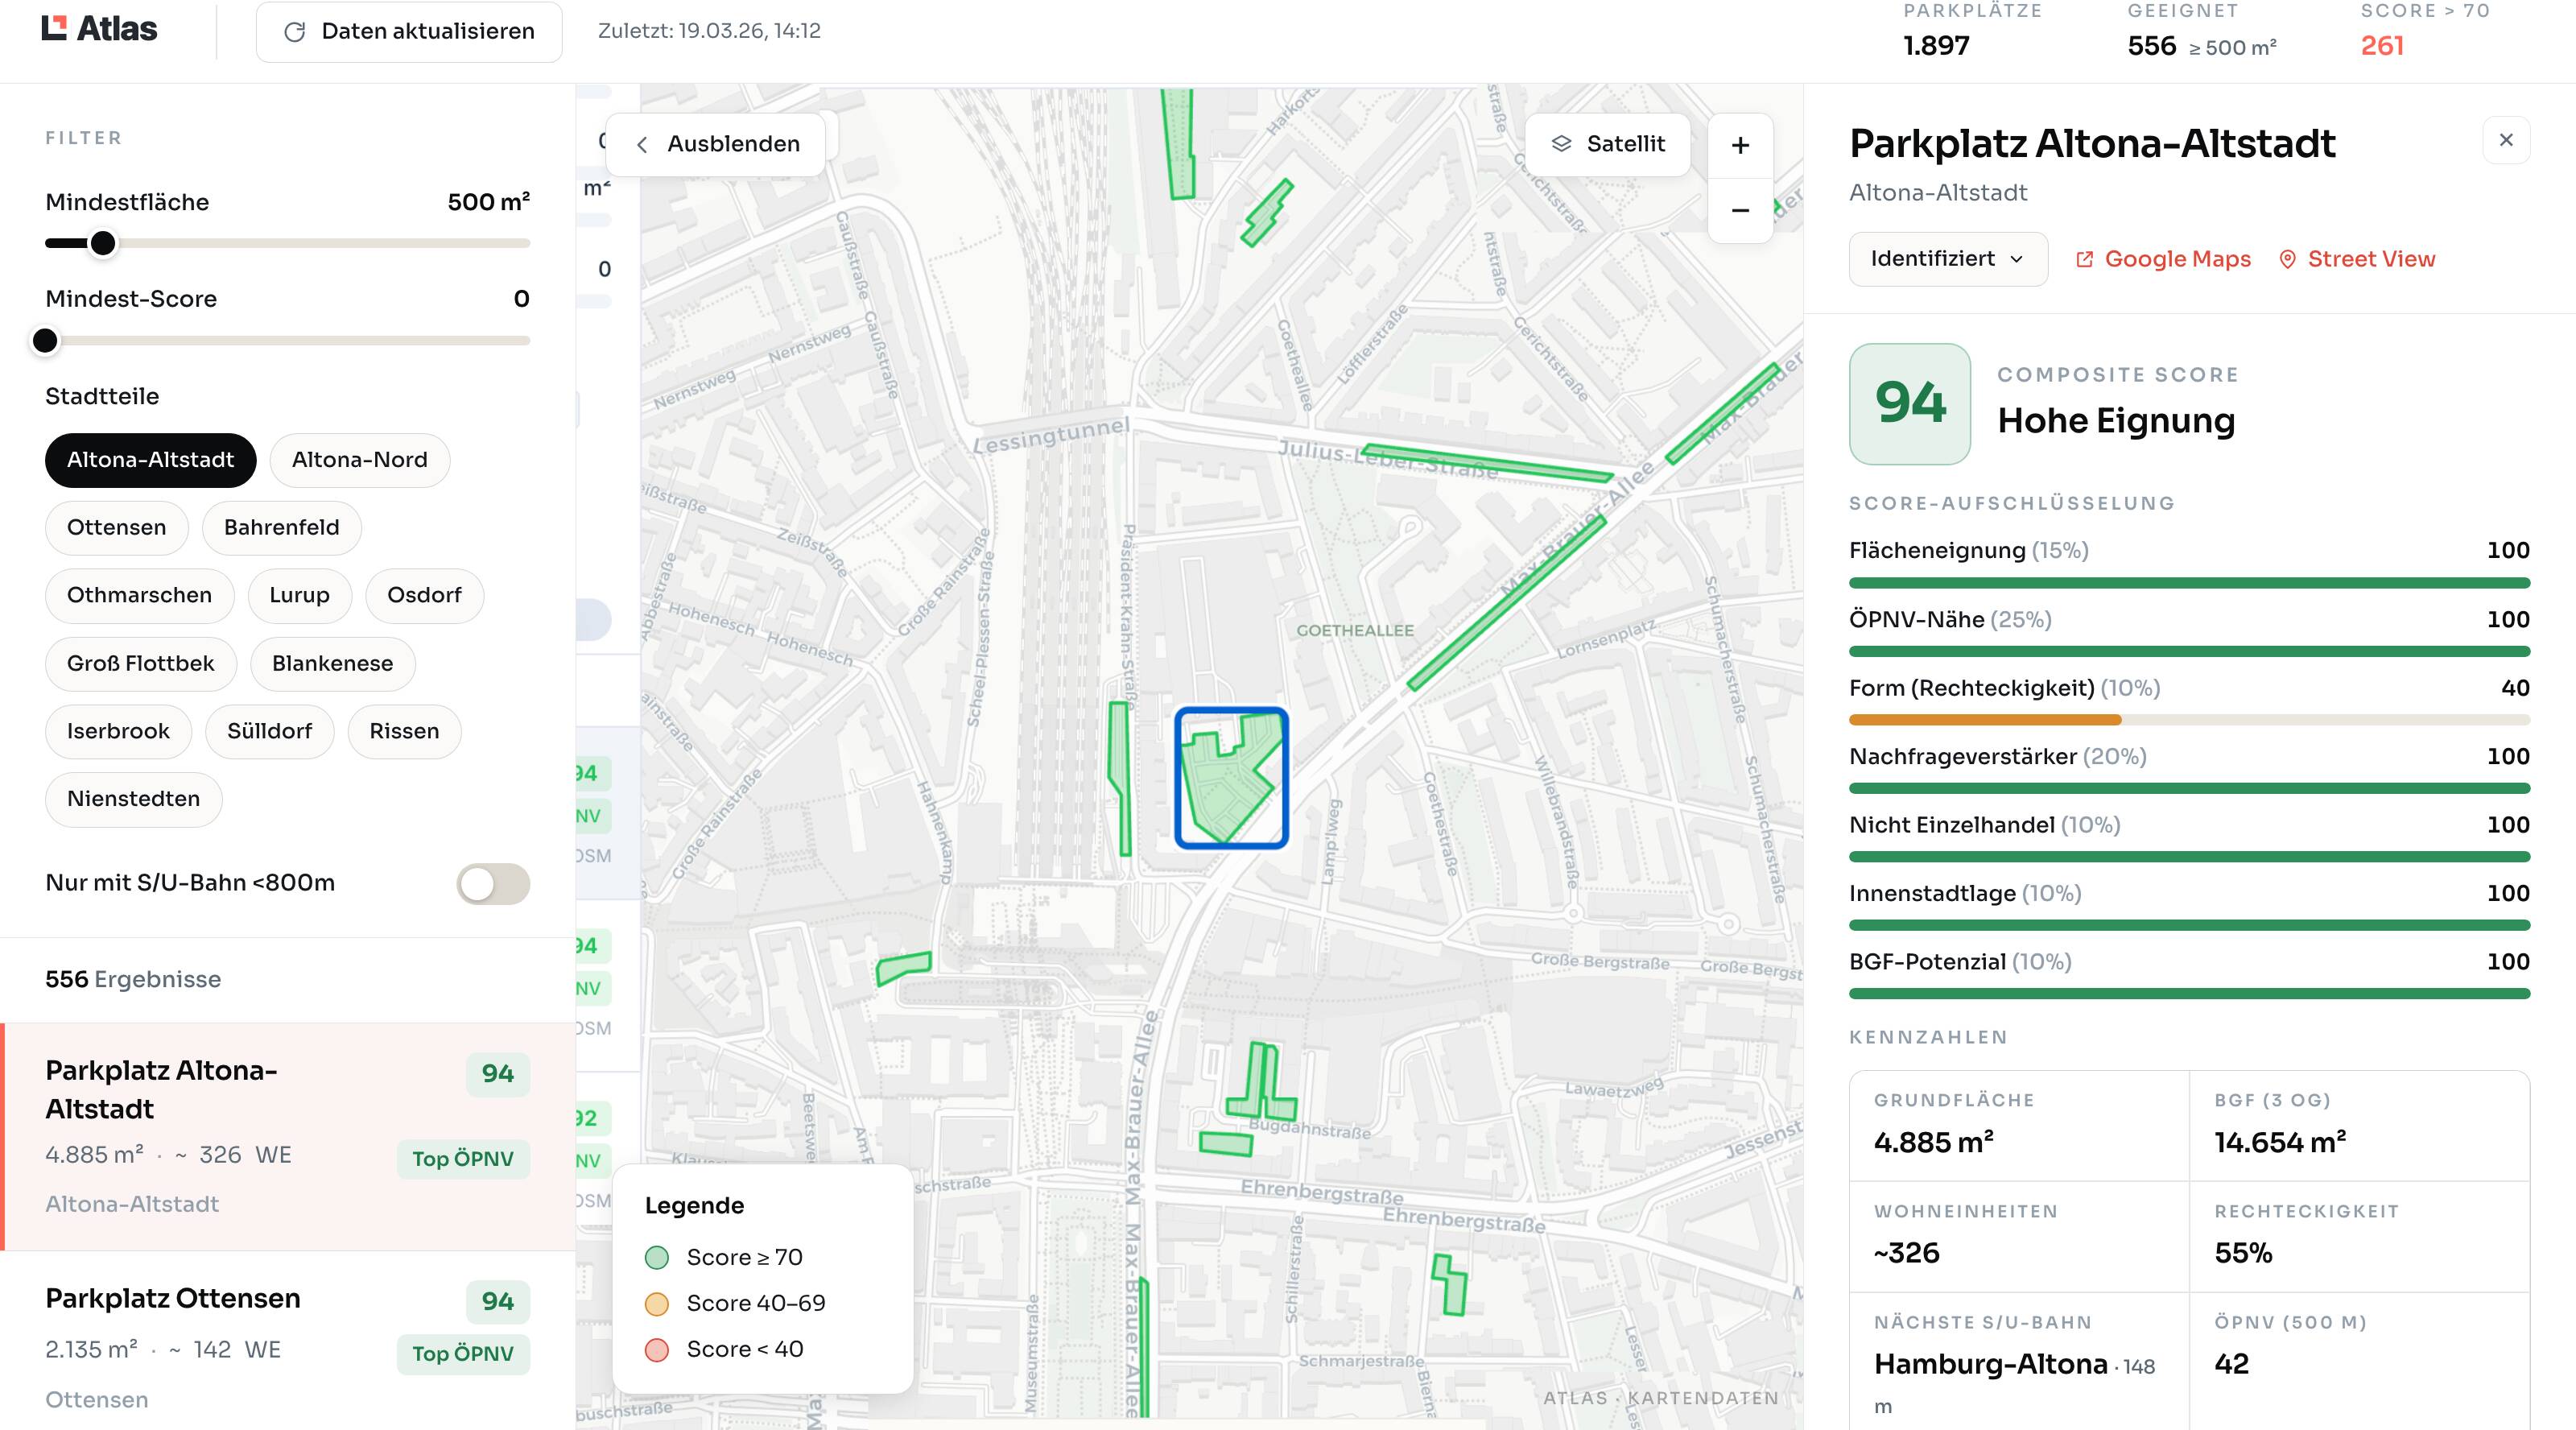Toggle Nur mit S/U-Bahn <800m switch
The image size is (2576, 1430).
click(493, 884)
